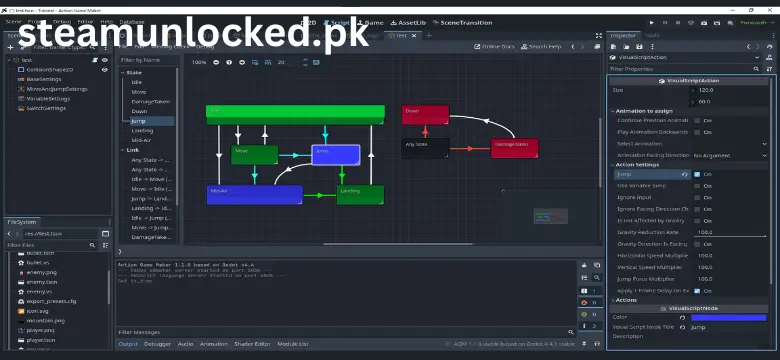
Task: Collapse the Link group in list
Action: 123,150
